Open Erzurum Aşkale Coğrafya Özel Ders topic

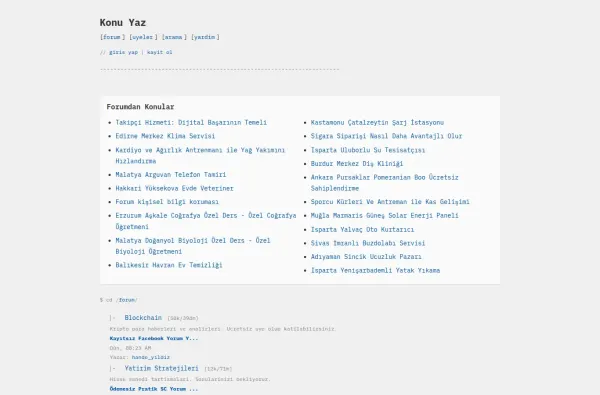206,221
